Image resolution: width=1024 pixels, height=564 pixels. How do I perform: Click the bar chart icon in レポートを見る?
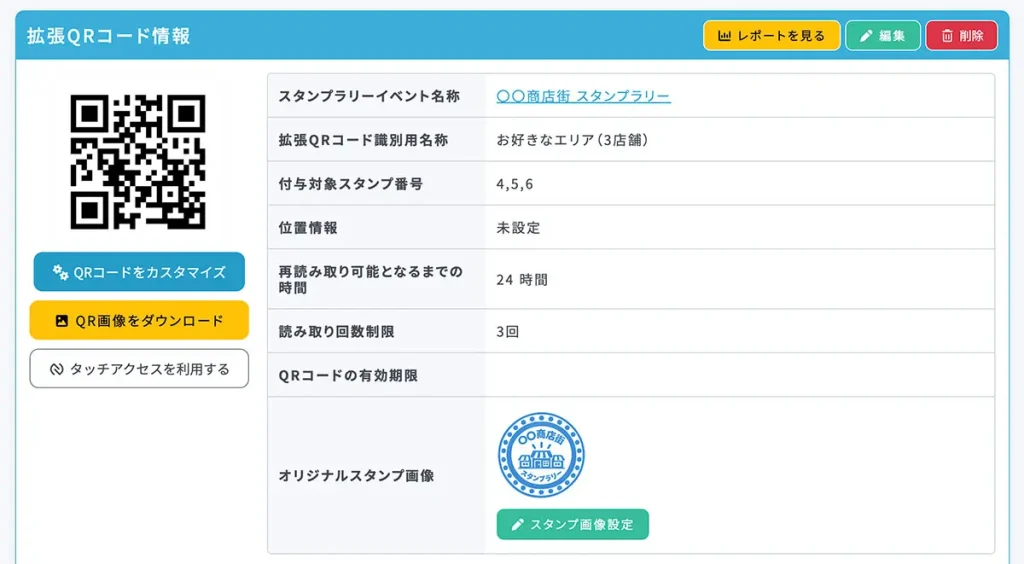724,36
